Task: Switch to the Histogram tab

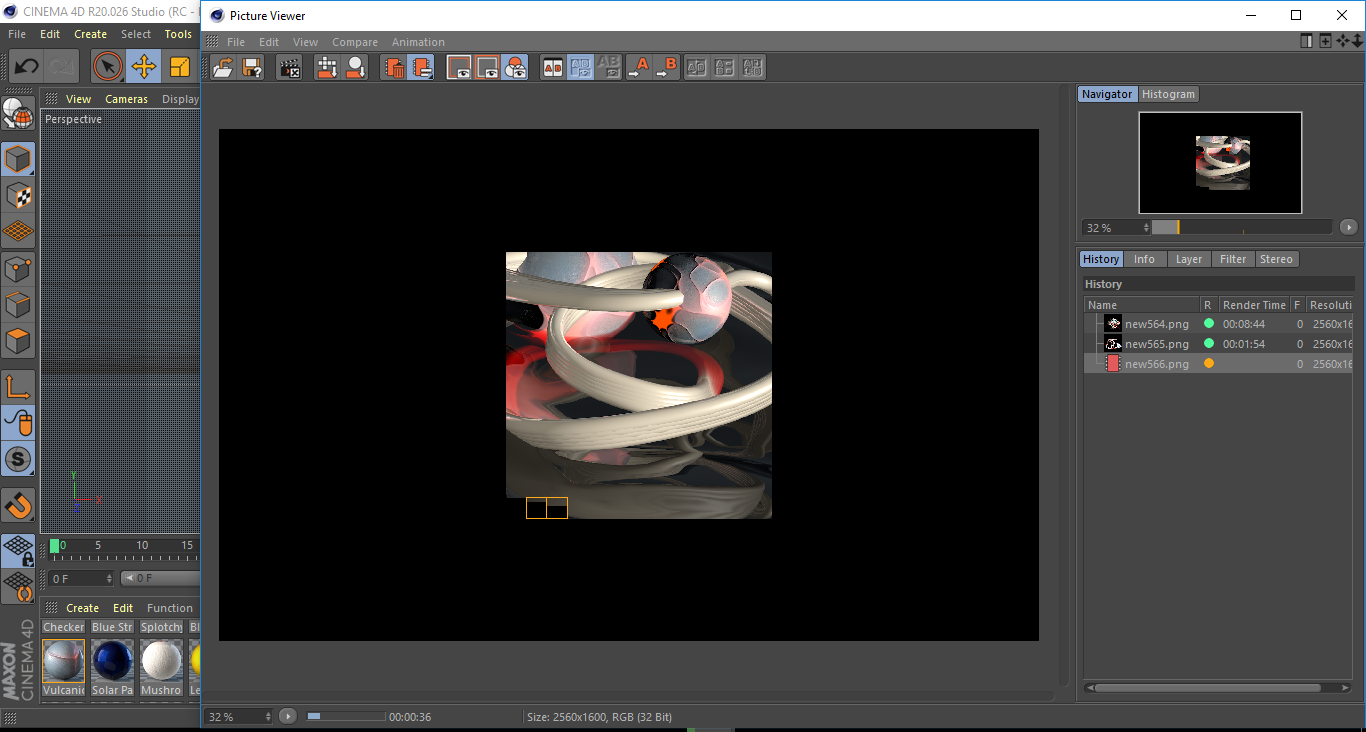Action: [x=1168, y=94]
